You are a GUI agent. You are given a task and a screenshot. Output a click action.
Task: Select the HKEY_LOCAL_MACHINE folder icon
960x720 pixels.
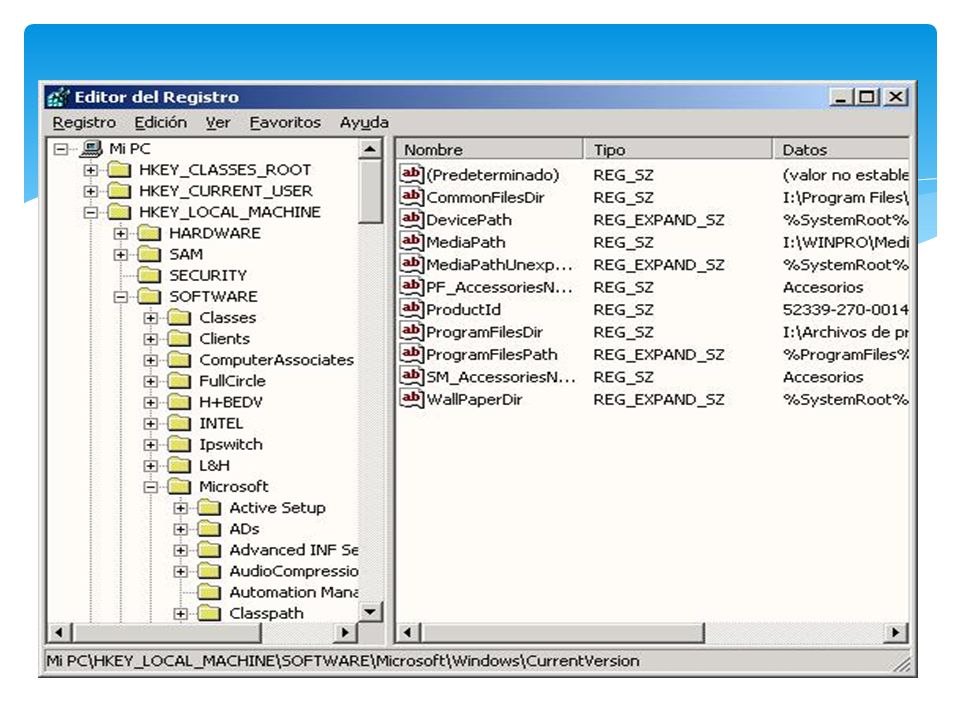click(119, 212)
